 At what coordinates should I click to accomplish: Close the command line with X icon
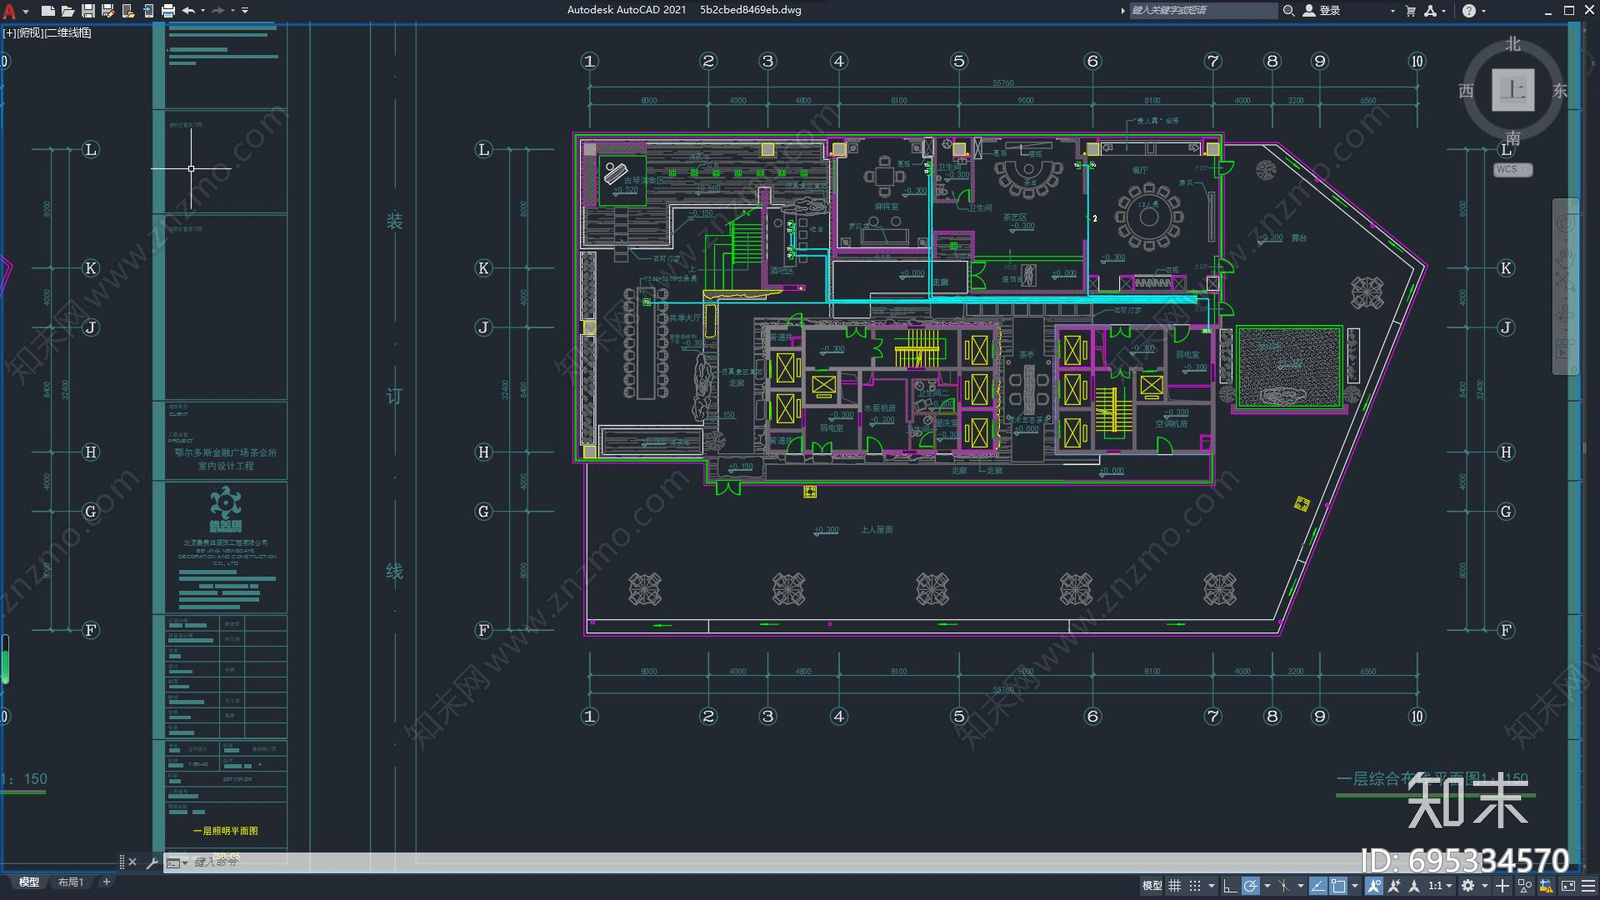[x=132, y=862]
